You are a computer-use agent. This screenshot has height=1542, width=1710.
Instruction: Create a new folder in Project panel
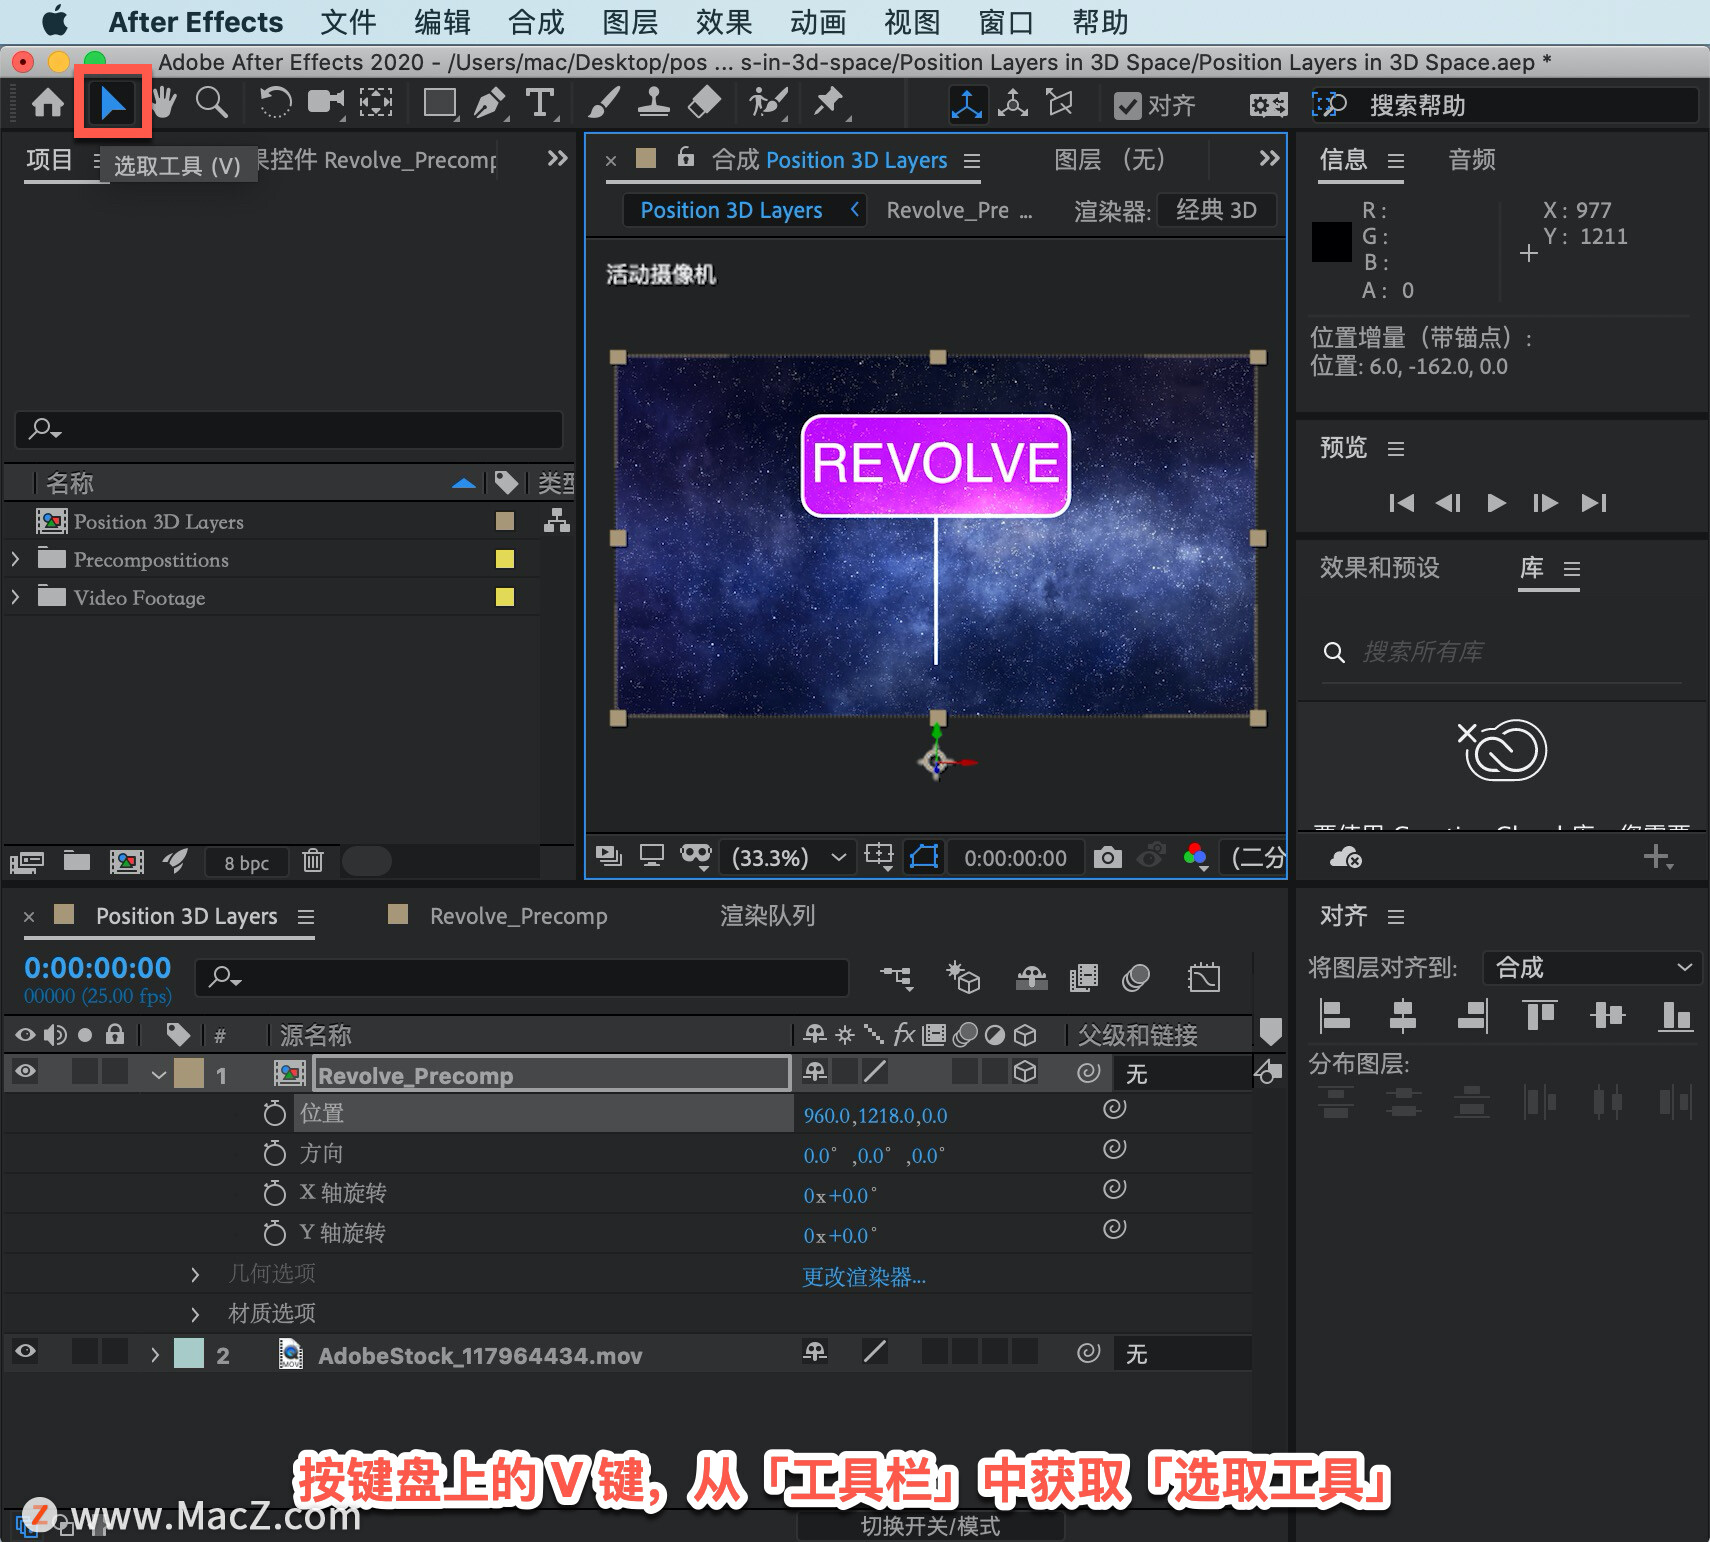tap(77, 860)
